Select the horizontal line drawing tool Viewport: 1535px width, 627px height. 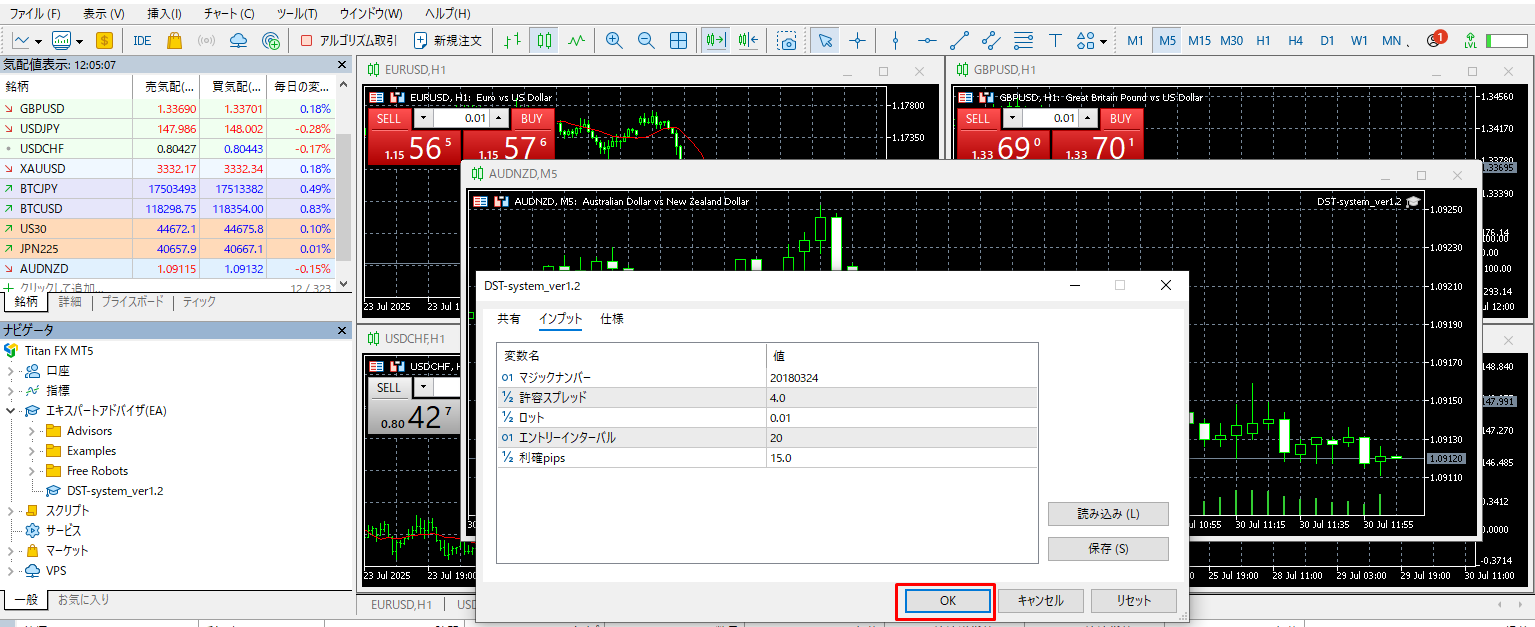927,41
